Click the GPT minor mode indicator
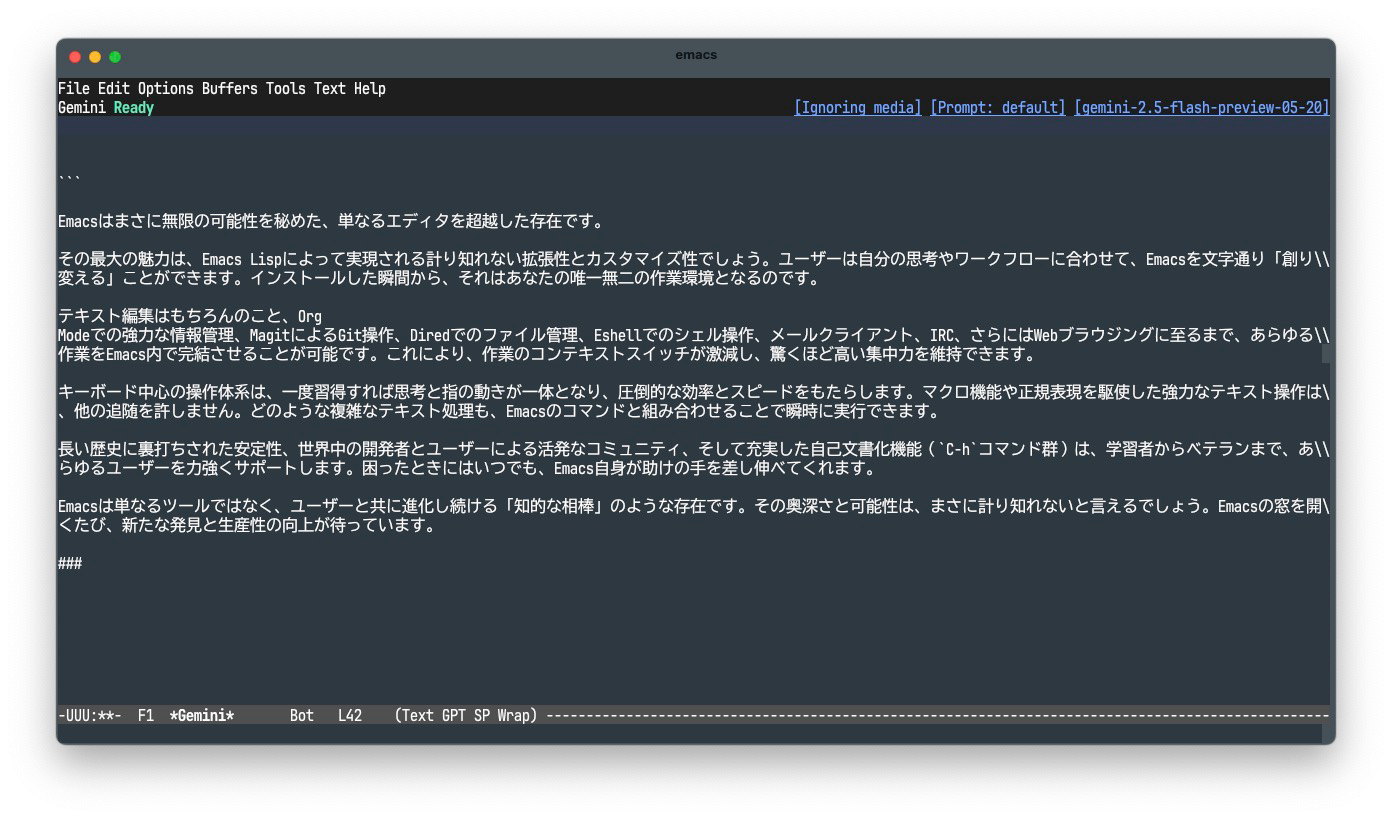 point(454,716)
